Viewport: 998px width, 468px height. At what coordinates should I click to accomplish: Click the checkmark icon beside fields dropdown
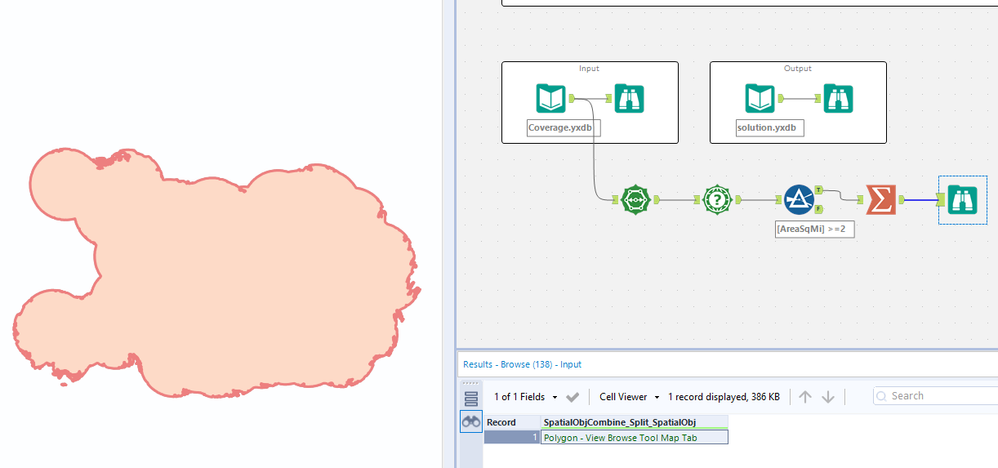572,397
